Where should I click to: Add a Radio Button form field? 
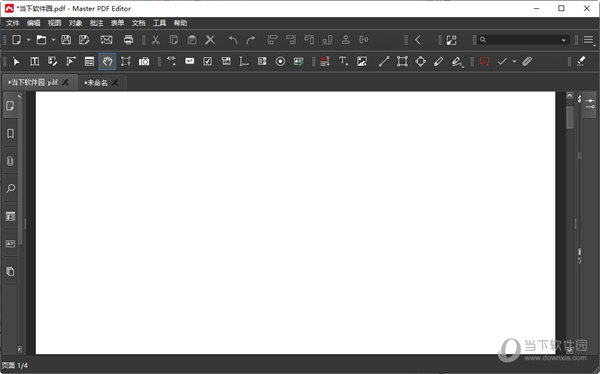[280, 61]
